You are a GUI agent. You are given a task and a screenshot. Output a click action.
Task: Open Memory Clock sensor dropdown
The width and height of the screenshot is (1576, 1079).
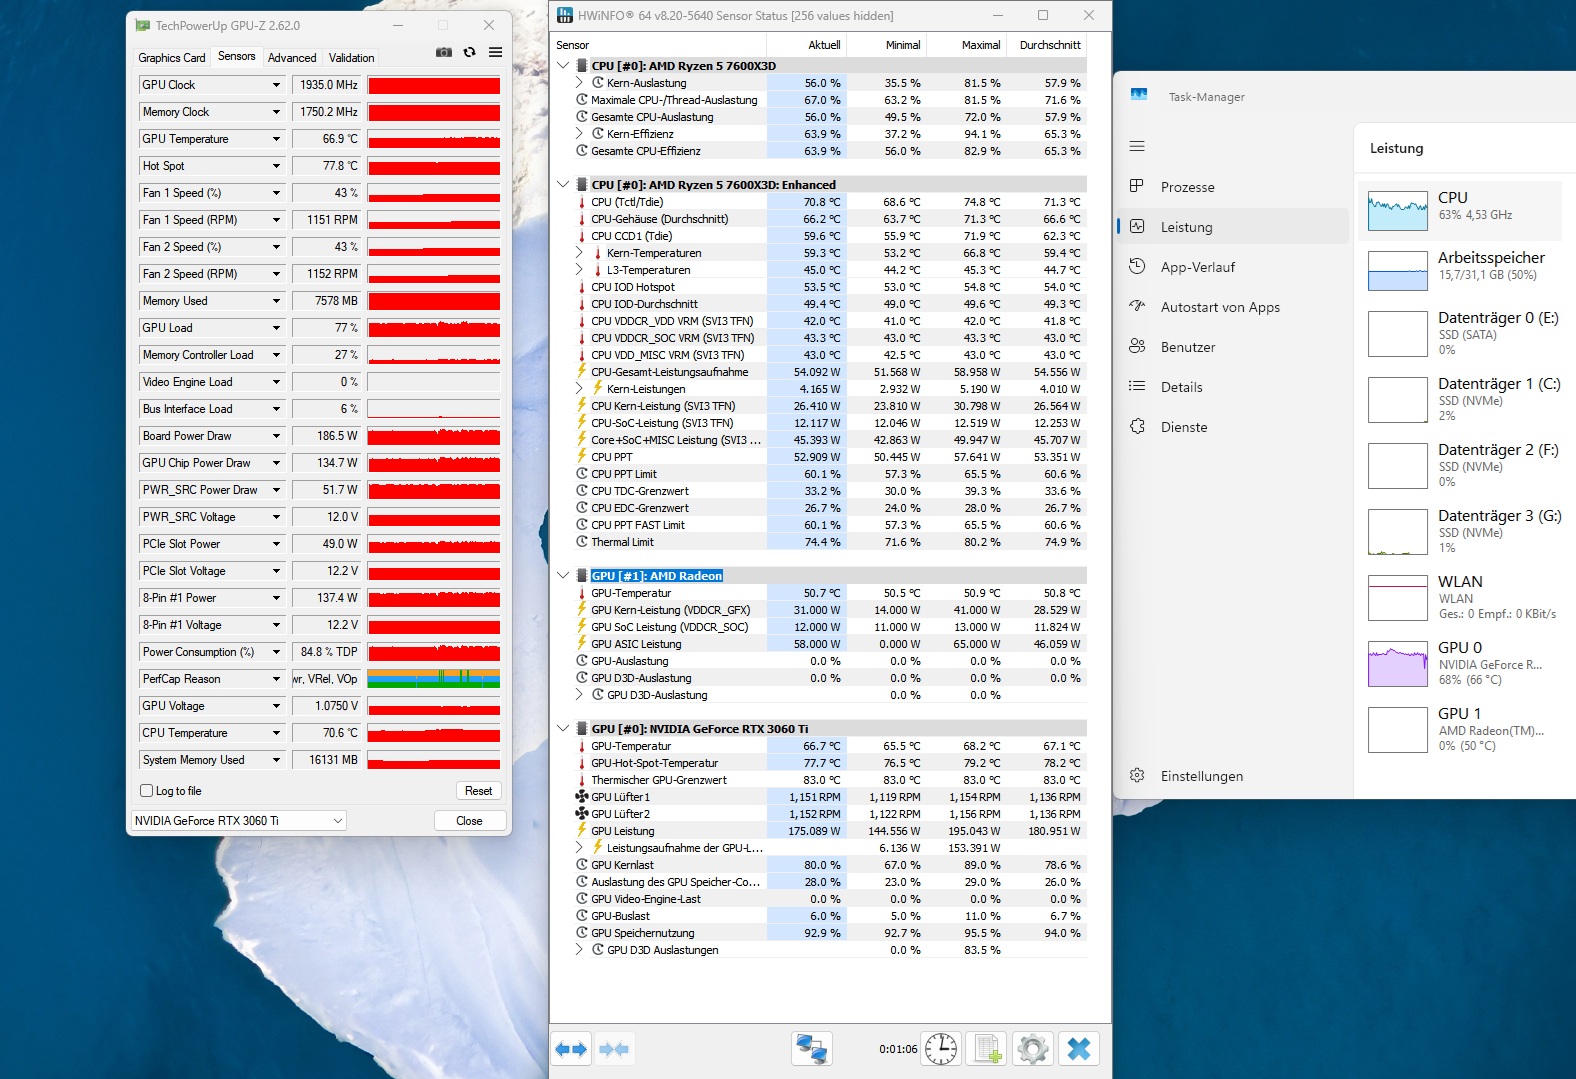[x=276, y=112]
